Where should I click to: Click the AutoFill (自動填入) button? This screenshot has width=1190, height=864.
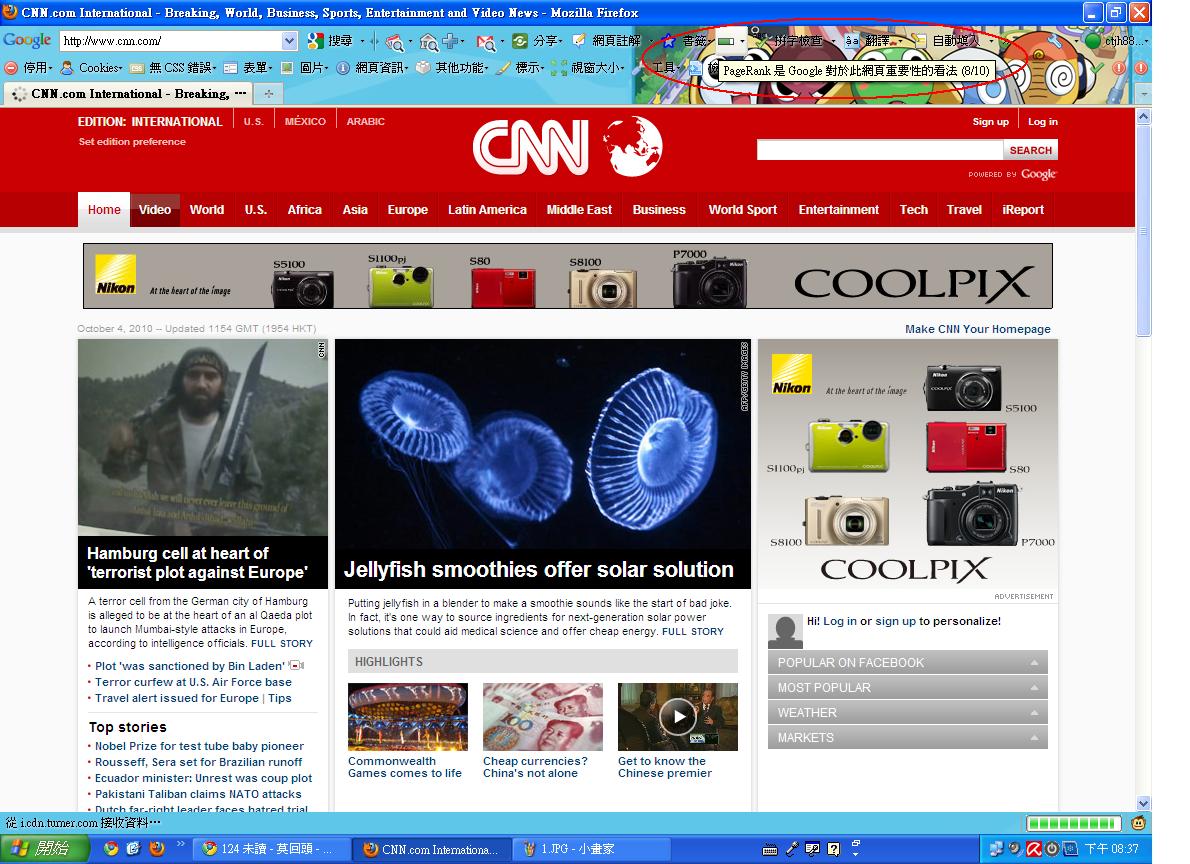(x=945, y=41)
